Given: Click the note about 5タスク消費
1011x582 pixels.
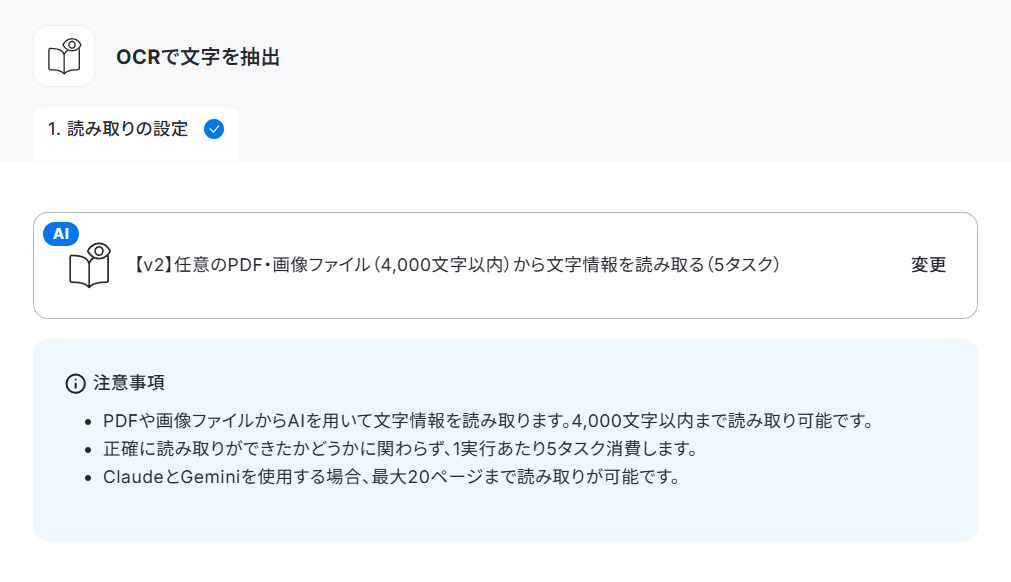Looking at the screenshot, I should coord(400,449).
